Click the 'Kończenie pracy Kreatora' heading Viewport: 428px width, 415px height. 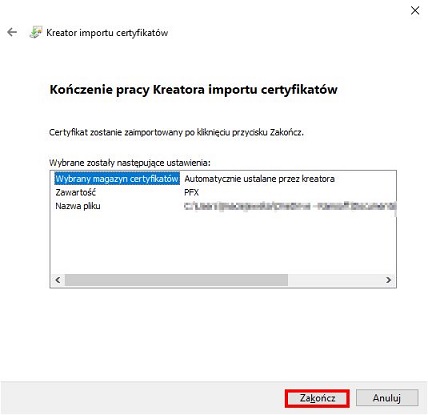pyautogui.click(x=193, y=90)
